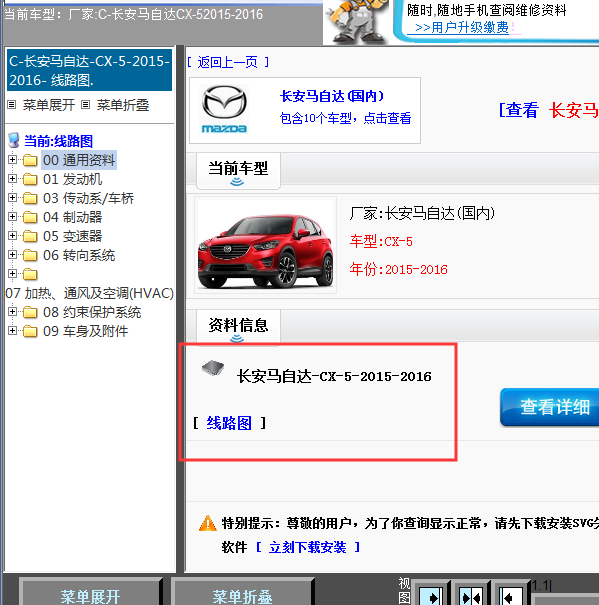Click the 08 约束保护系统 folder icon
This screenshot has width=599, height=605.
coord(30,312)
